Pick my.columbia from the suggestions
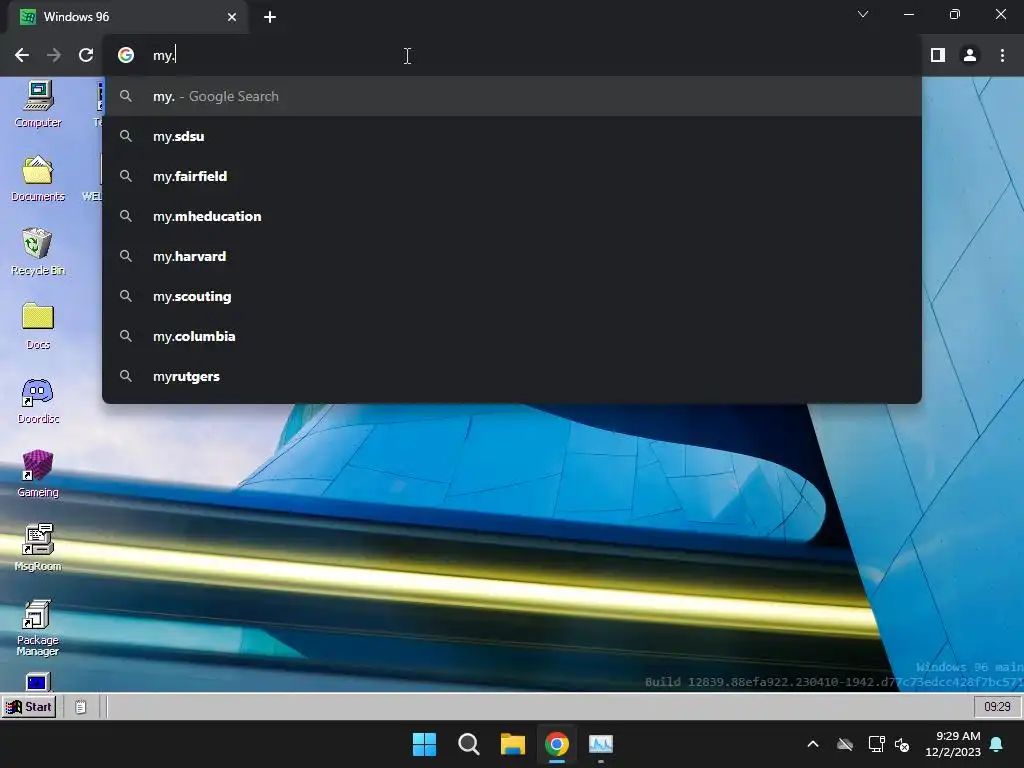Image resolution: width=1024 pixels, height=768 pixels. [512, 336]
